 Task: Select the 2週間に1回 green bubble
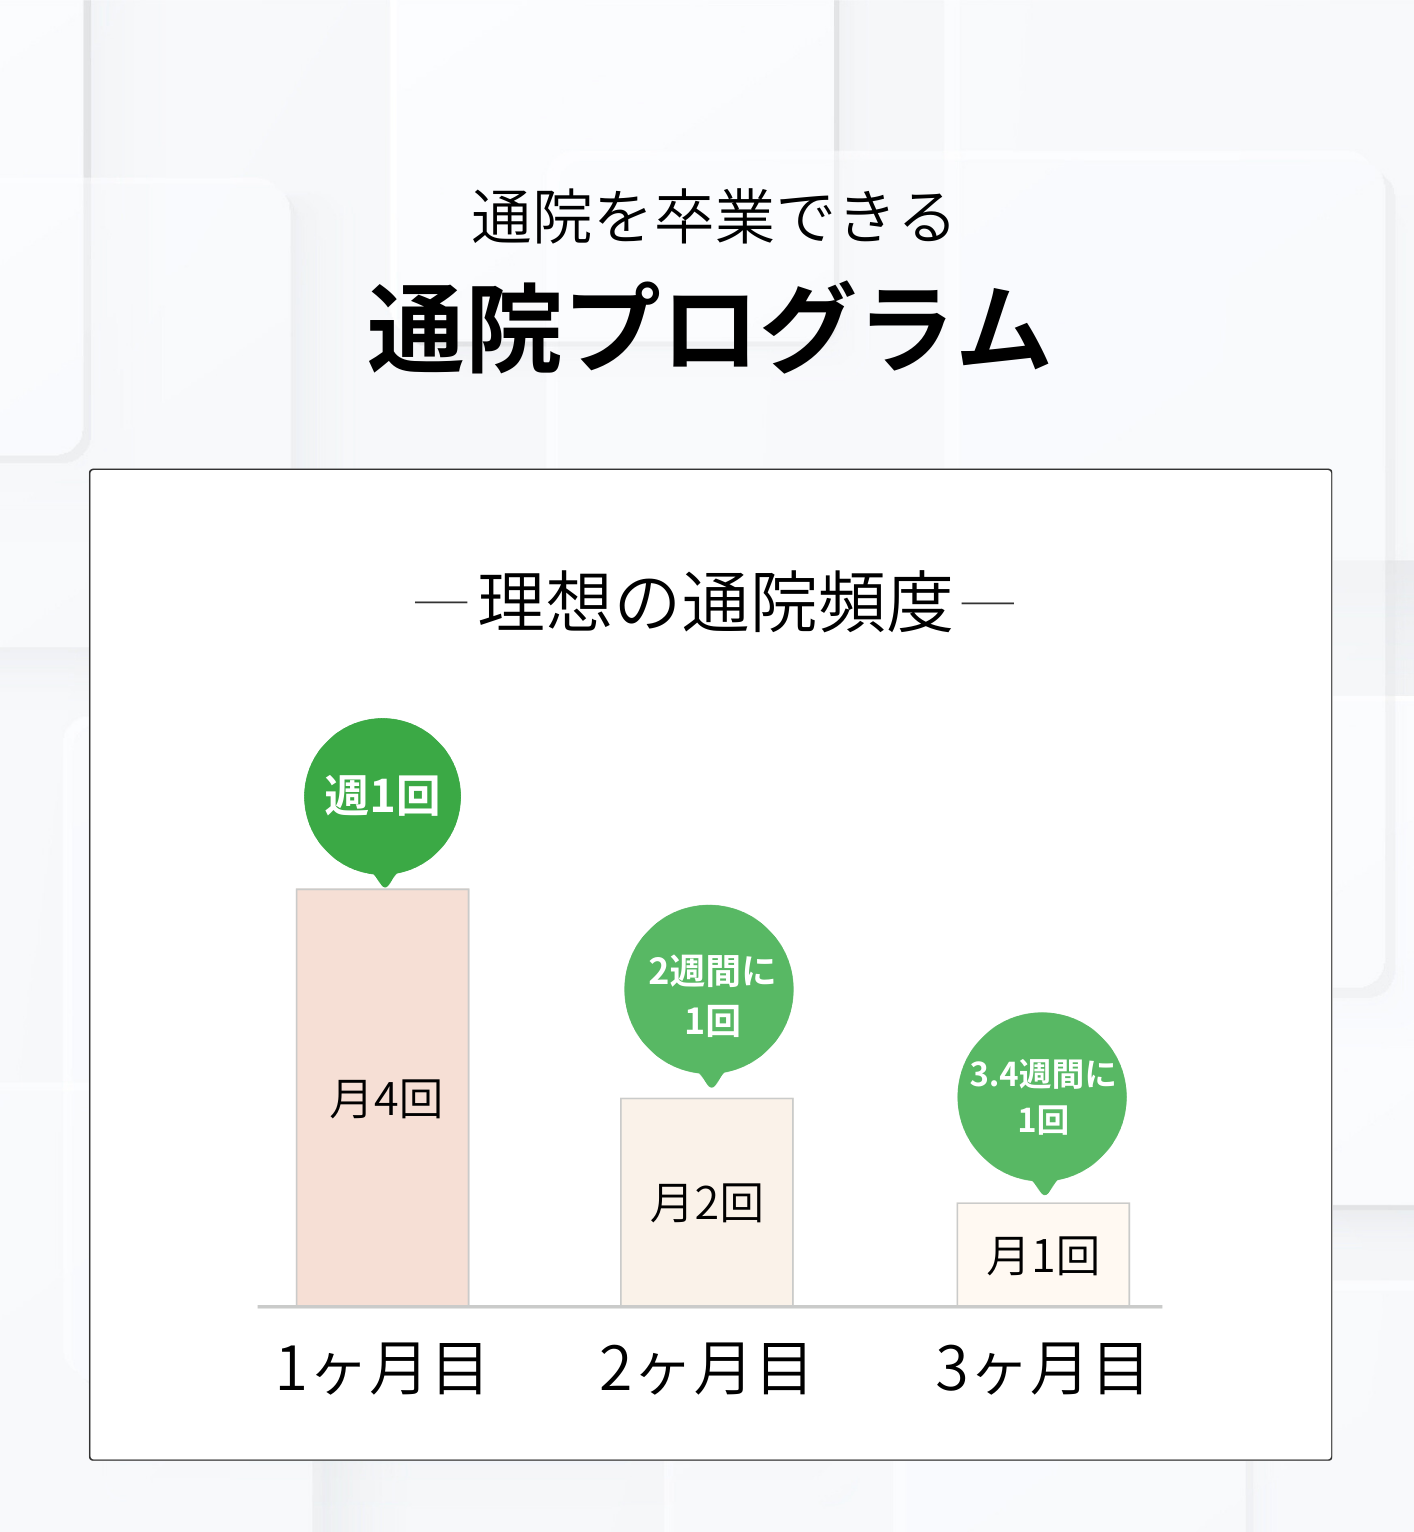pos(709,989)
